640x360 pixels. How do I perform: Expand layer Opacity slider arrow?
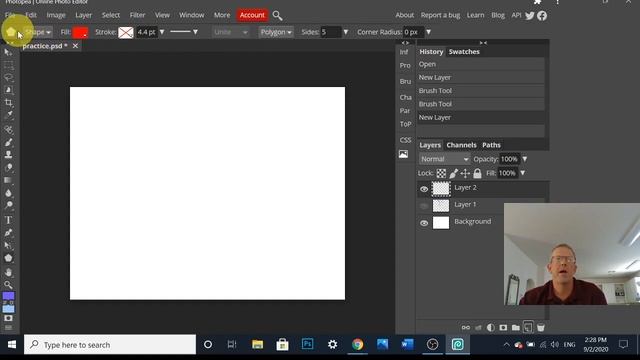coord(524,159)
